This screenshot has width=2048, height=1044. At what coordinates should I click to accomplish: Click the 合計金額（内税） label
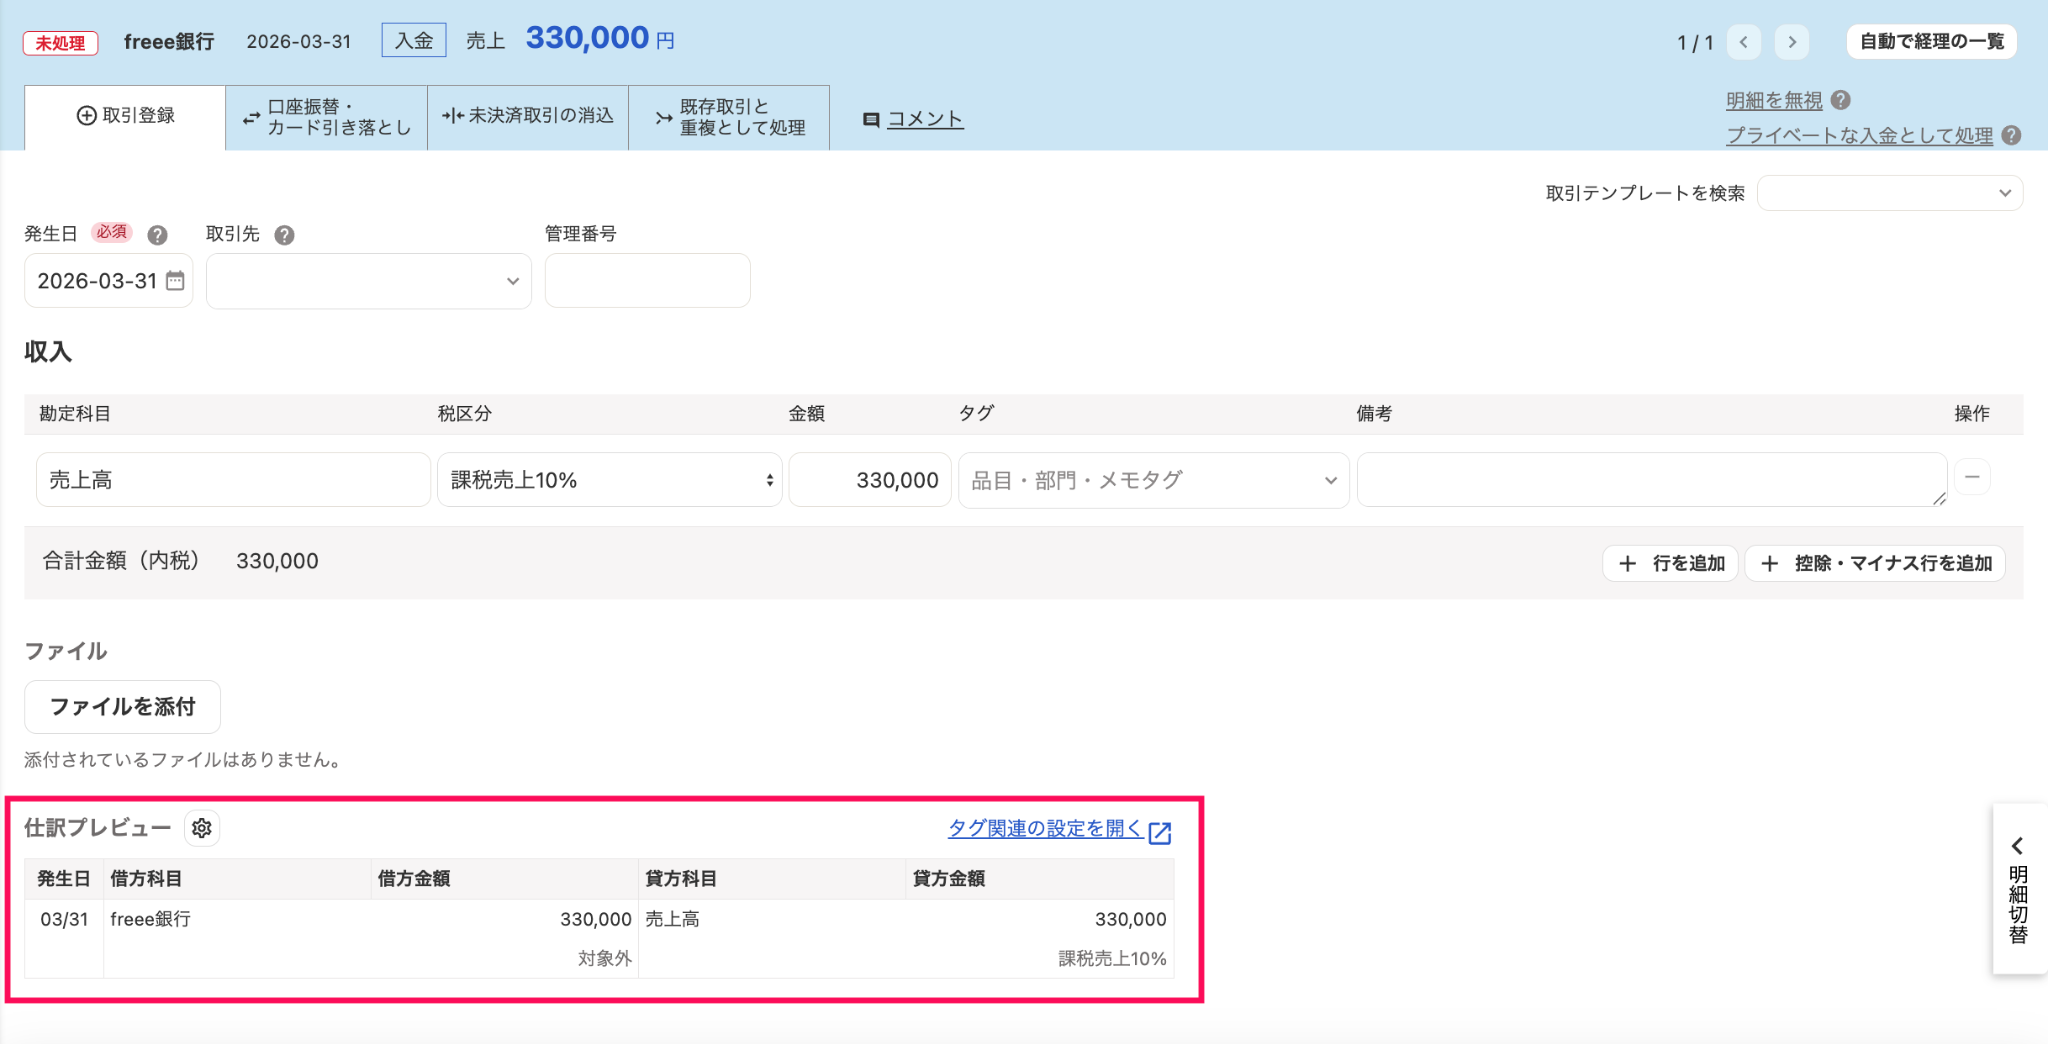[x=121, y=561]
